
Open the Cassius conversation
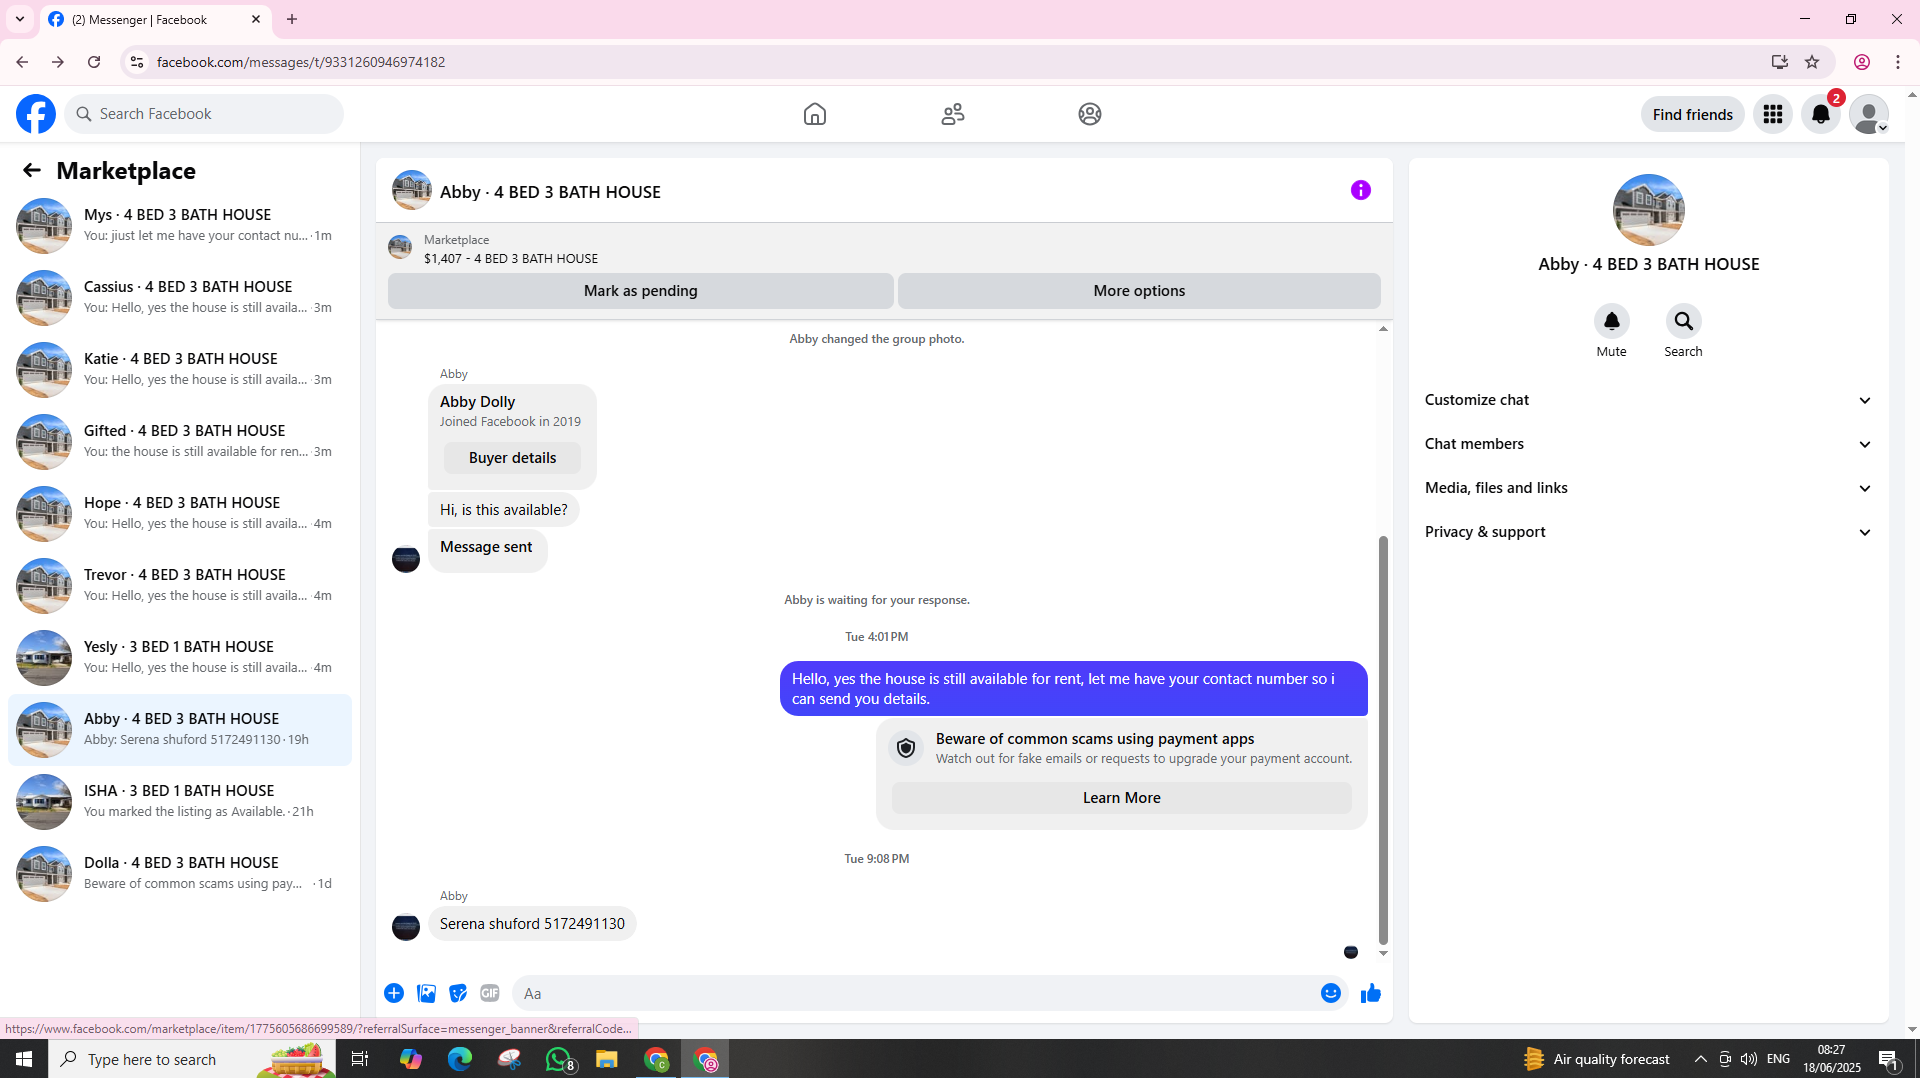180,297
